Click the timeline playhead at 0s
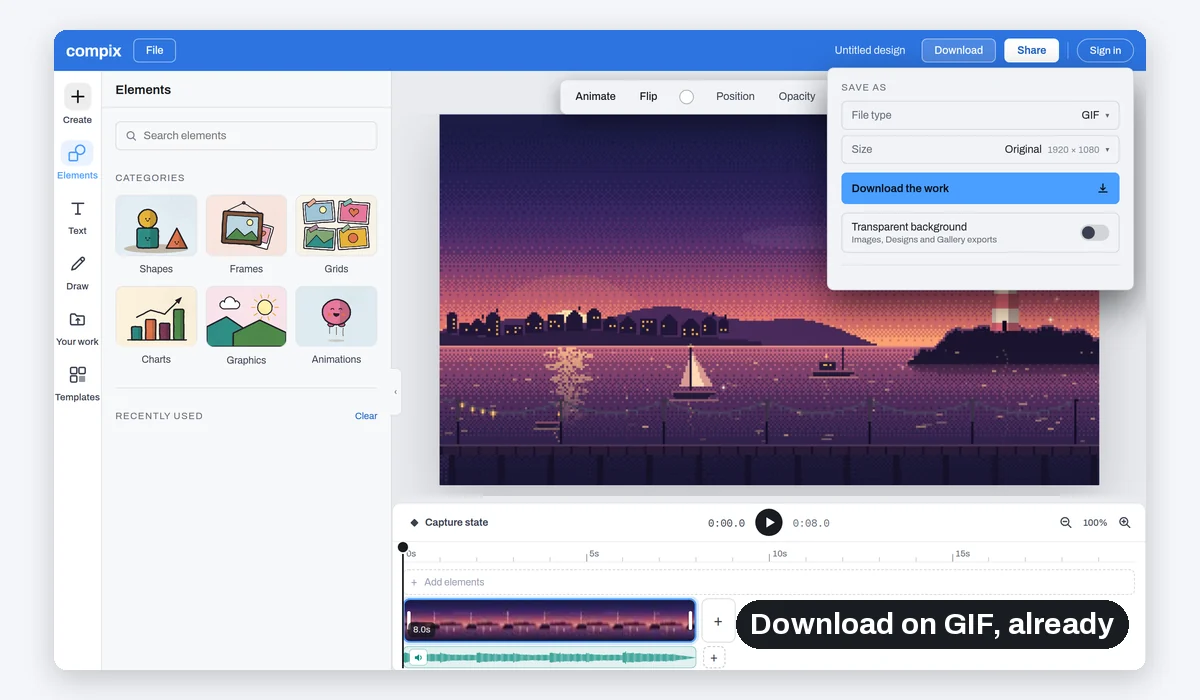1200x700 pixels. click(403, 547)
